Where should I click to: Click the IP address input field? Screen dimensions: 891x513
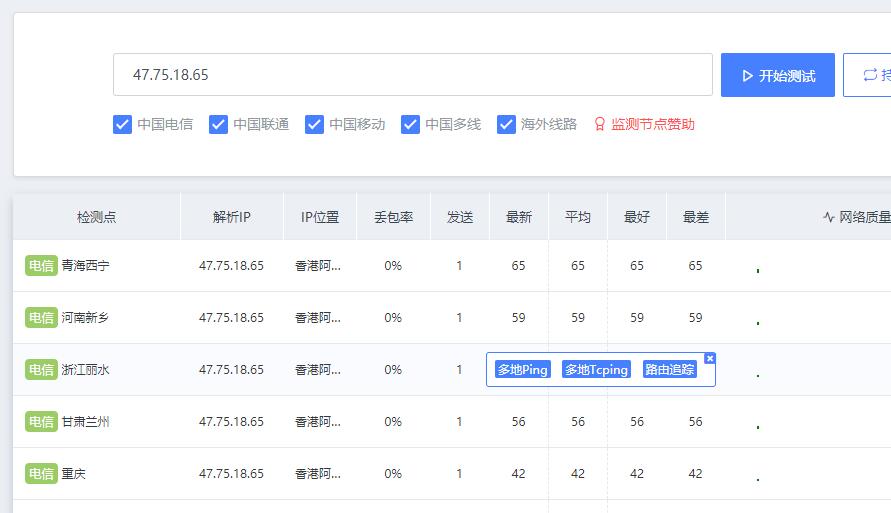pyautogui.click(x=413, y=74)
